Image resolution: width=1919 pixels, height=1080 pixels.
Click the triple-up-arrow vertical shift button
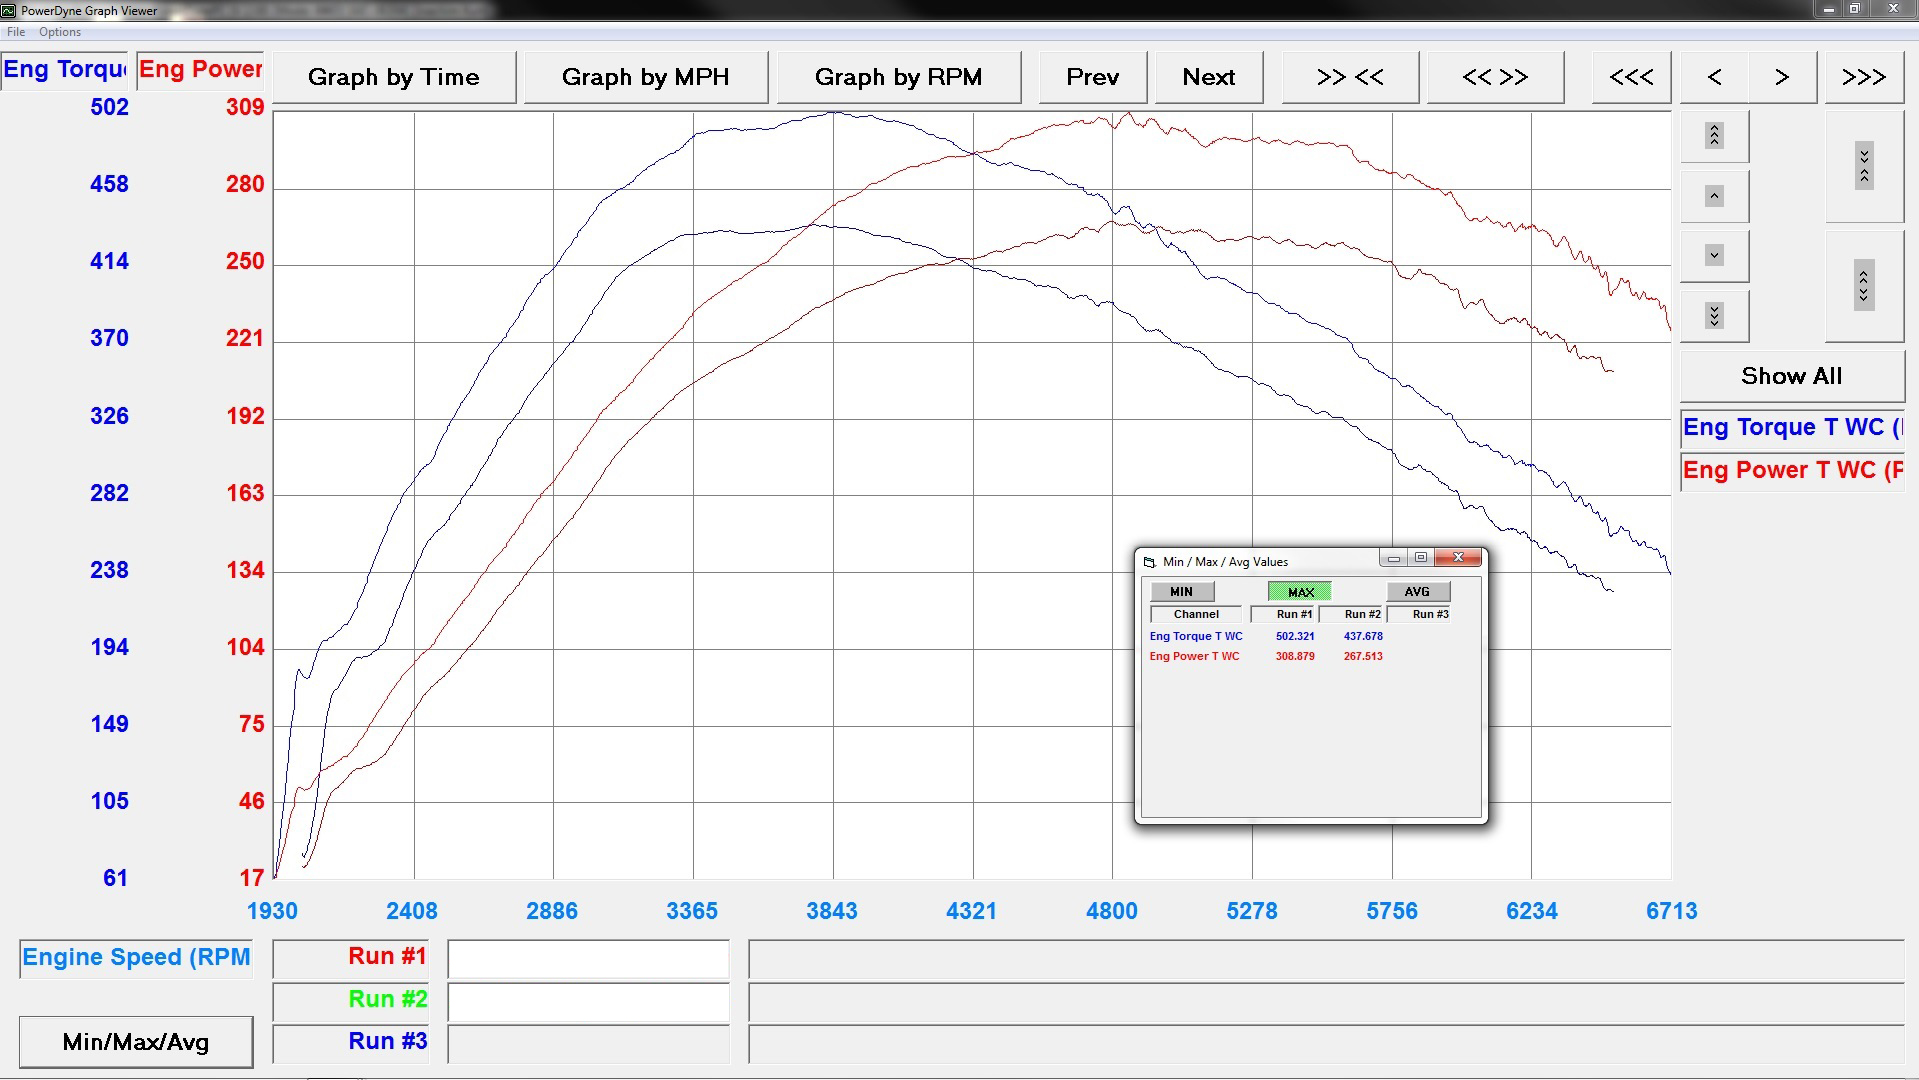click(1714, 135)
